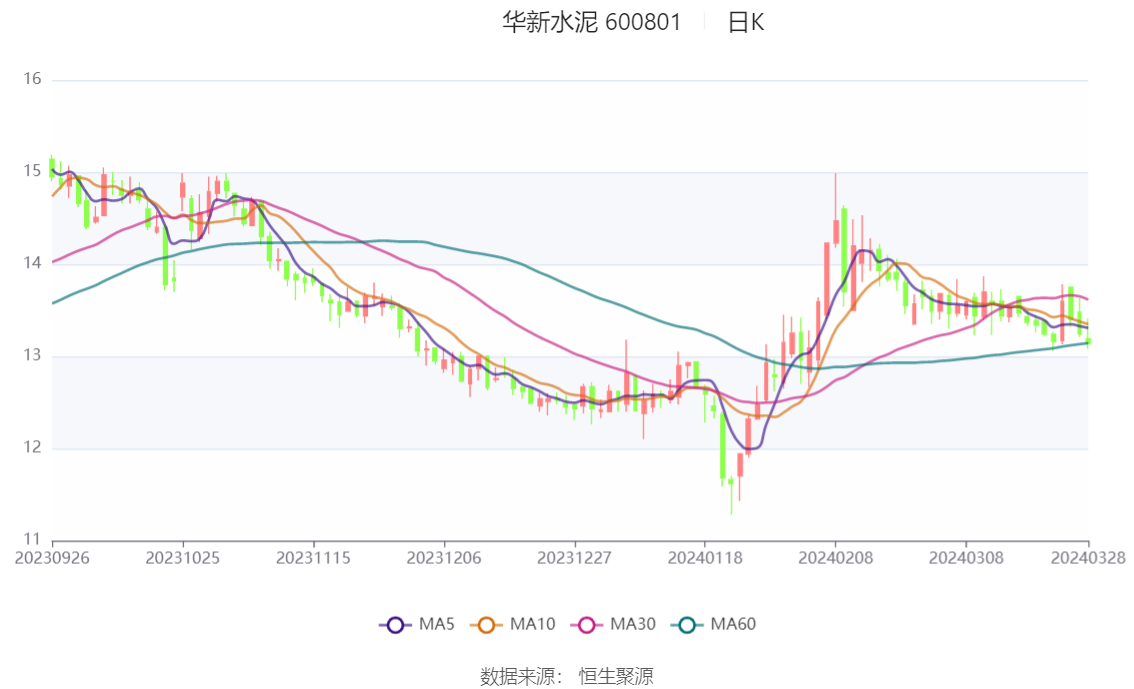Click y-axis value 14
This screenshot has width=1134, height=689.
32,263
